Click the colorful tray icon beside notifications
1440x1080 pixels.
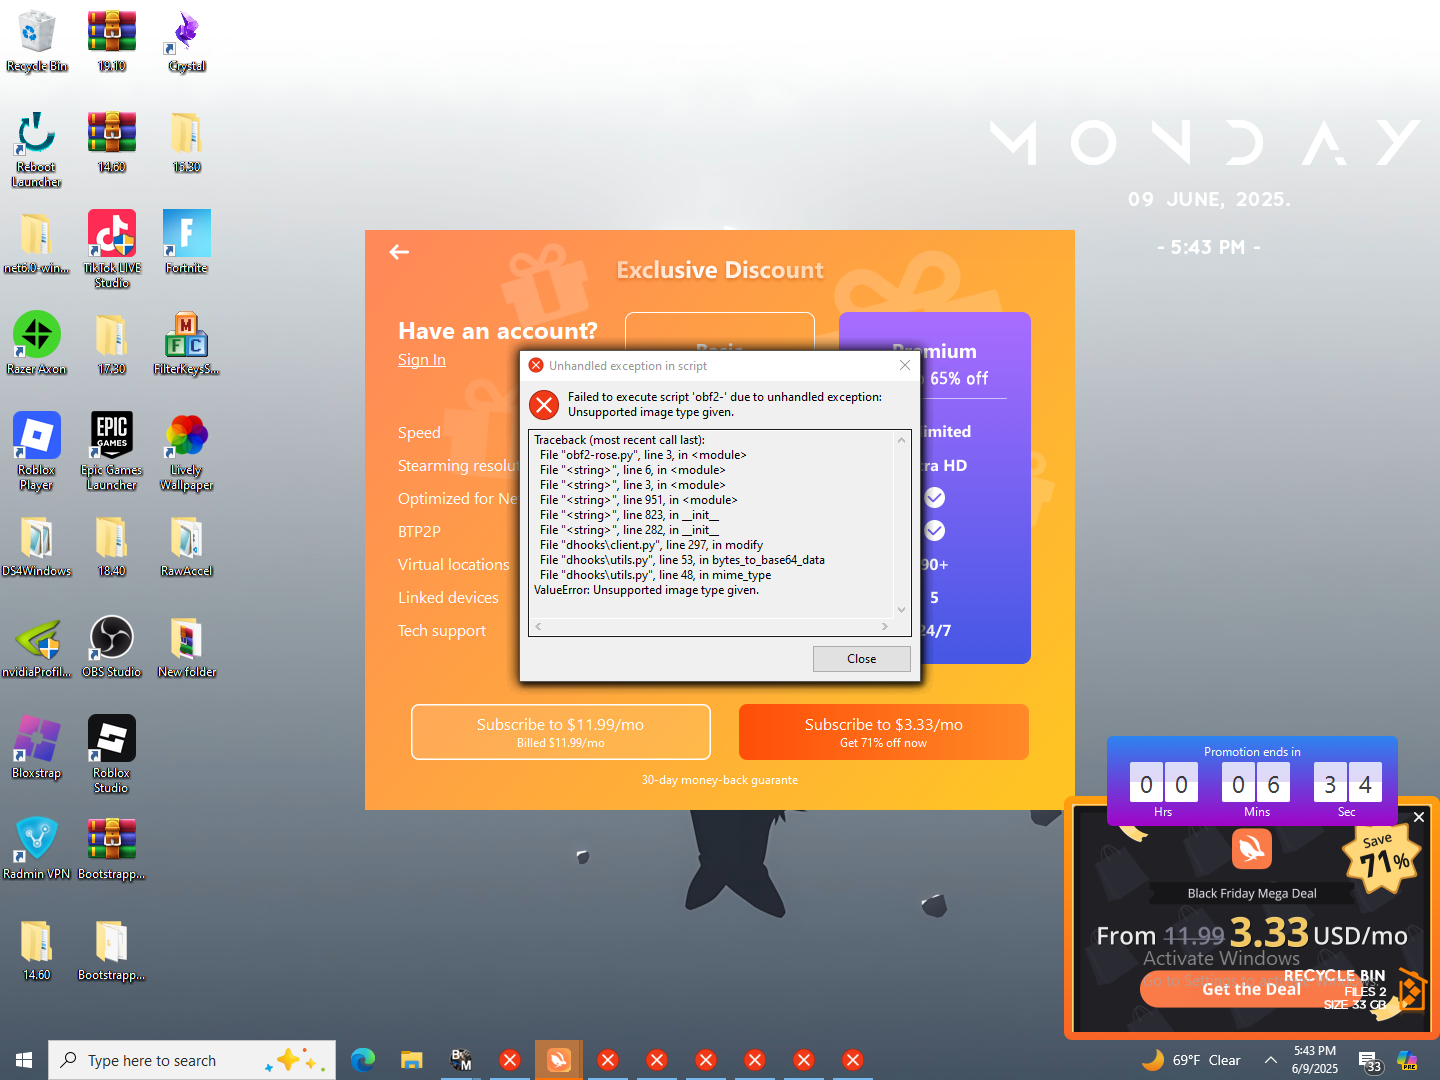point(1407,1060)
